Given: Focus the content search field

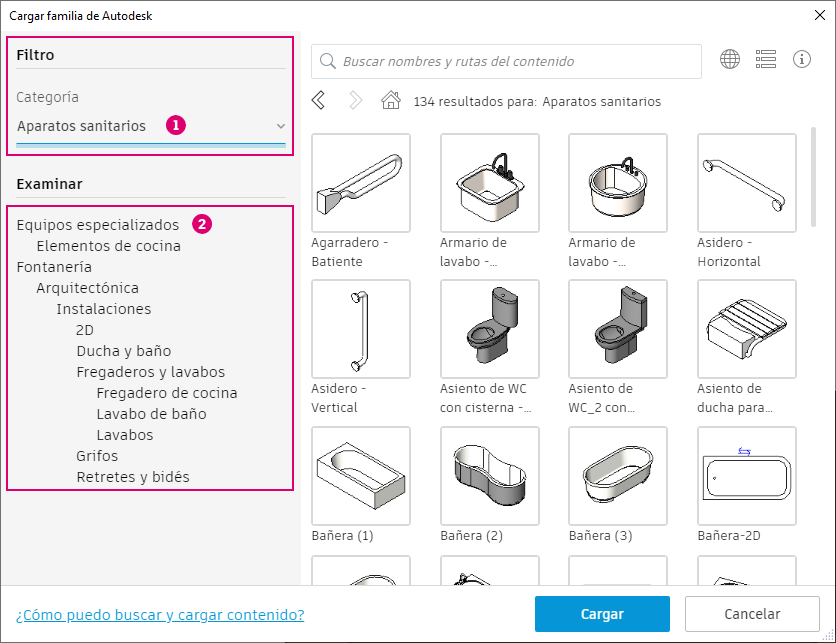Looking at the screenshot, I should (506, 61).
